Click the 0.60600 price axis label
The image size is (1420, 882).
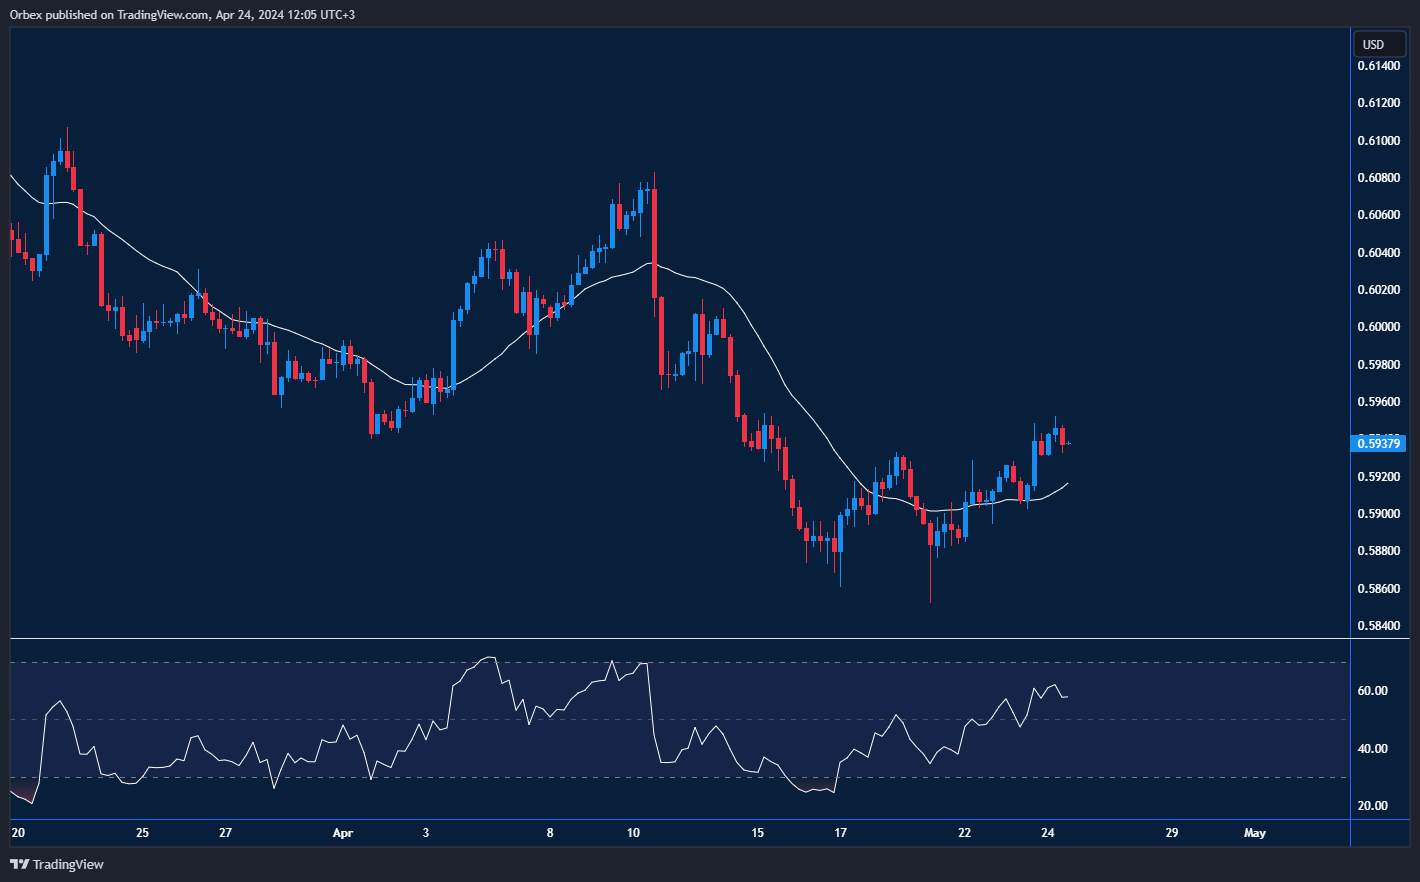1378,215
